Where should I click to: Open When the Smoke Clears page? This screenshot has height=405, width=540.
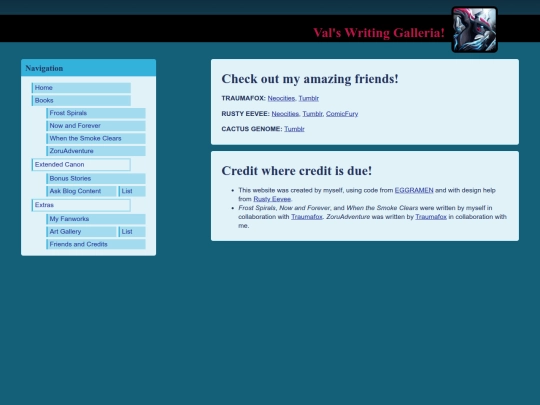96,138
